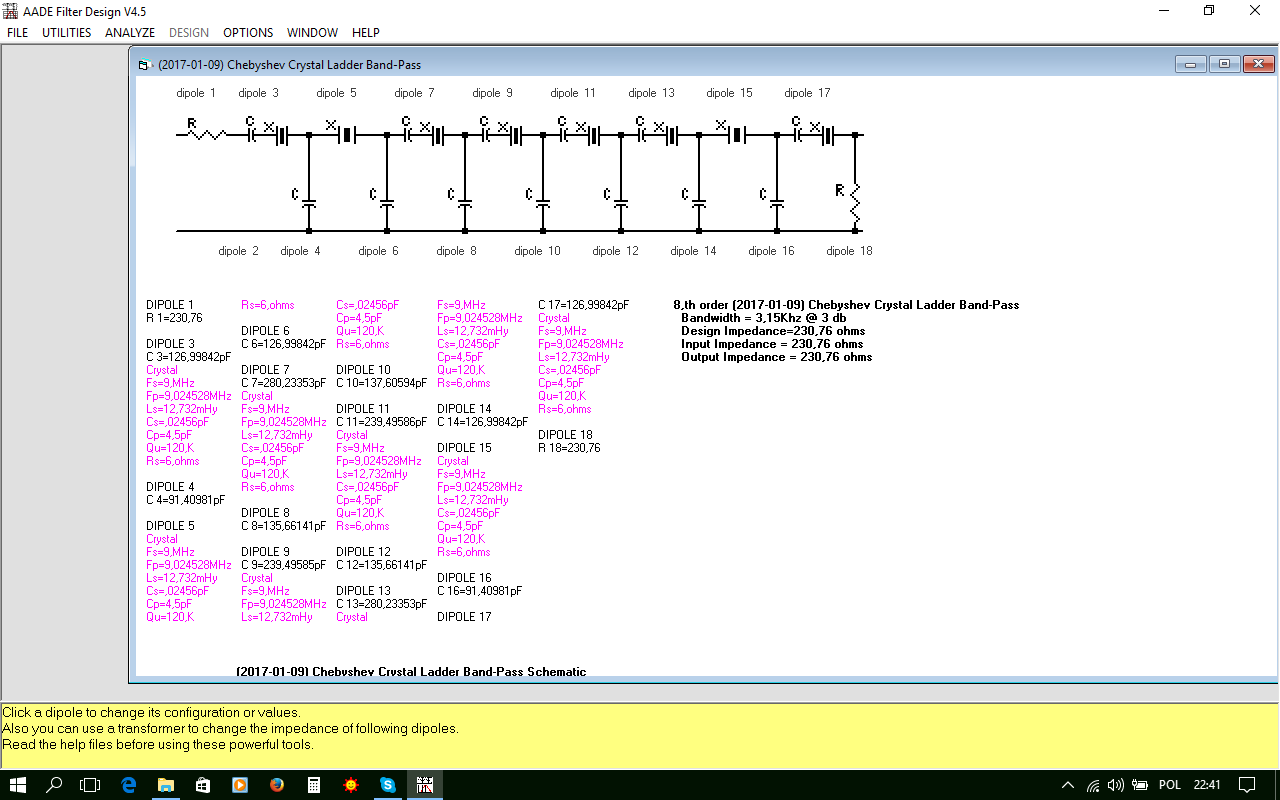The image size is (1280, 800).
Task: Click the input resistor R of dipole 1
Action: 207,133
